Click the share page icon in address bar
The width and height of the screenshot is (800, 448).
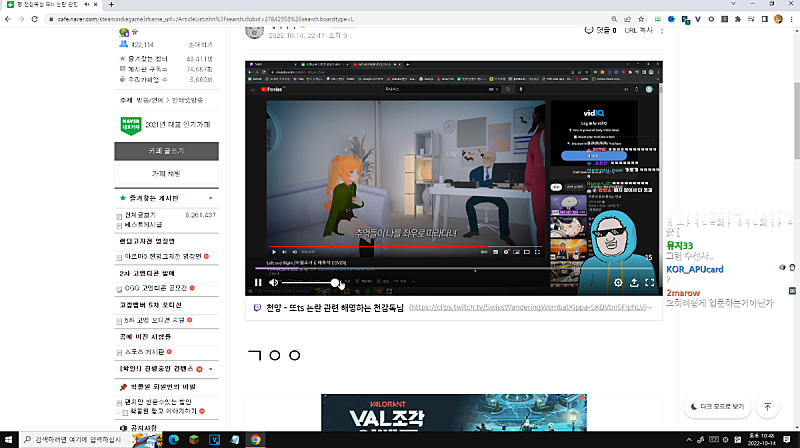[x=628, y=19]
